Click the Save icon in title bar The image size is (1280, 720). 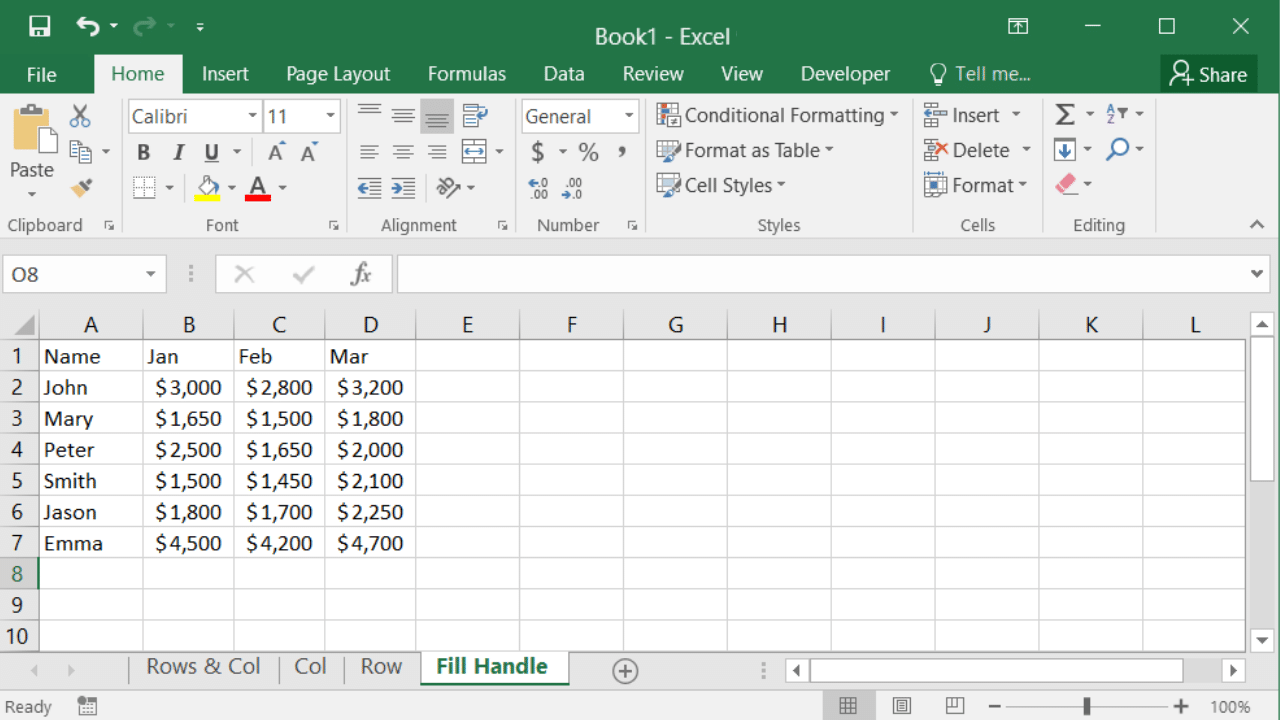(39, 26)
